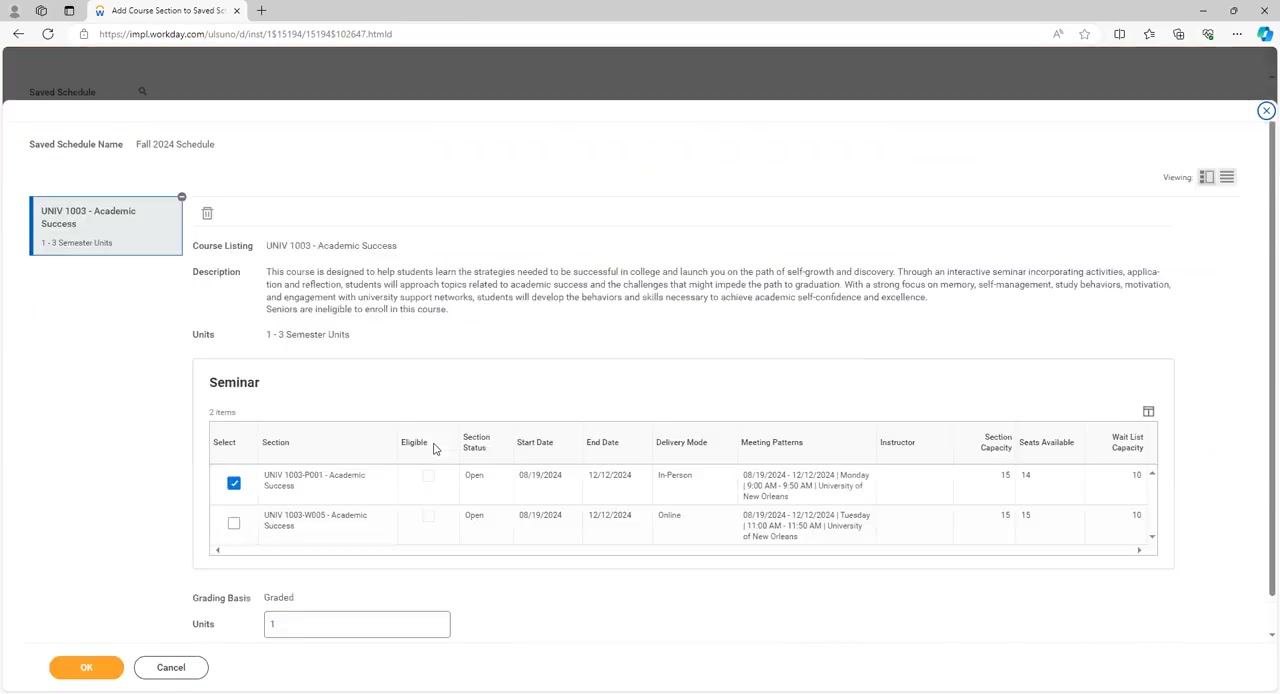This screenshot has height=694, width=1280.
Task: Click the Wait List Capacity column header
Action: point(1127,442)
